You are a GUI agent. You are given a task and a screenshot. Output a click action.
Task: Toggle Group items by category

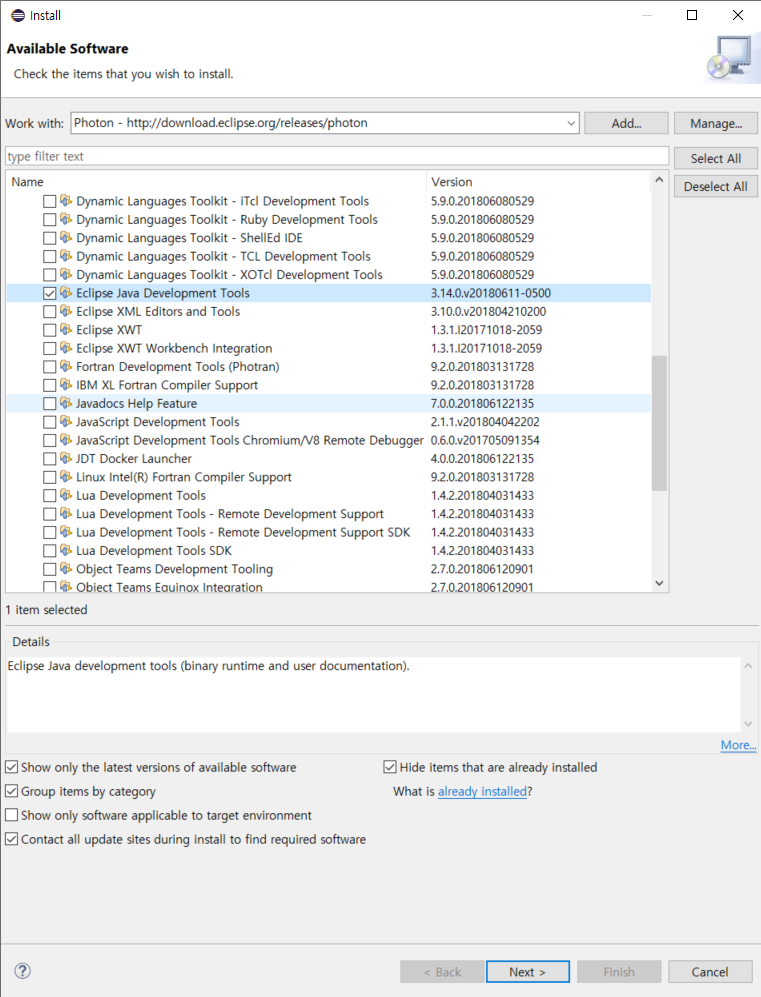pyautogui.click(x=11, y=792)
